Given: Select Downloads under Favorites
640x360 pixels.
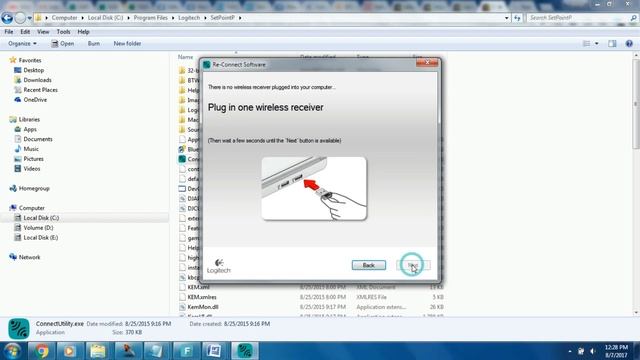Looking at the screenshot, I should point(37,80).
